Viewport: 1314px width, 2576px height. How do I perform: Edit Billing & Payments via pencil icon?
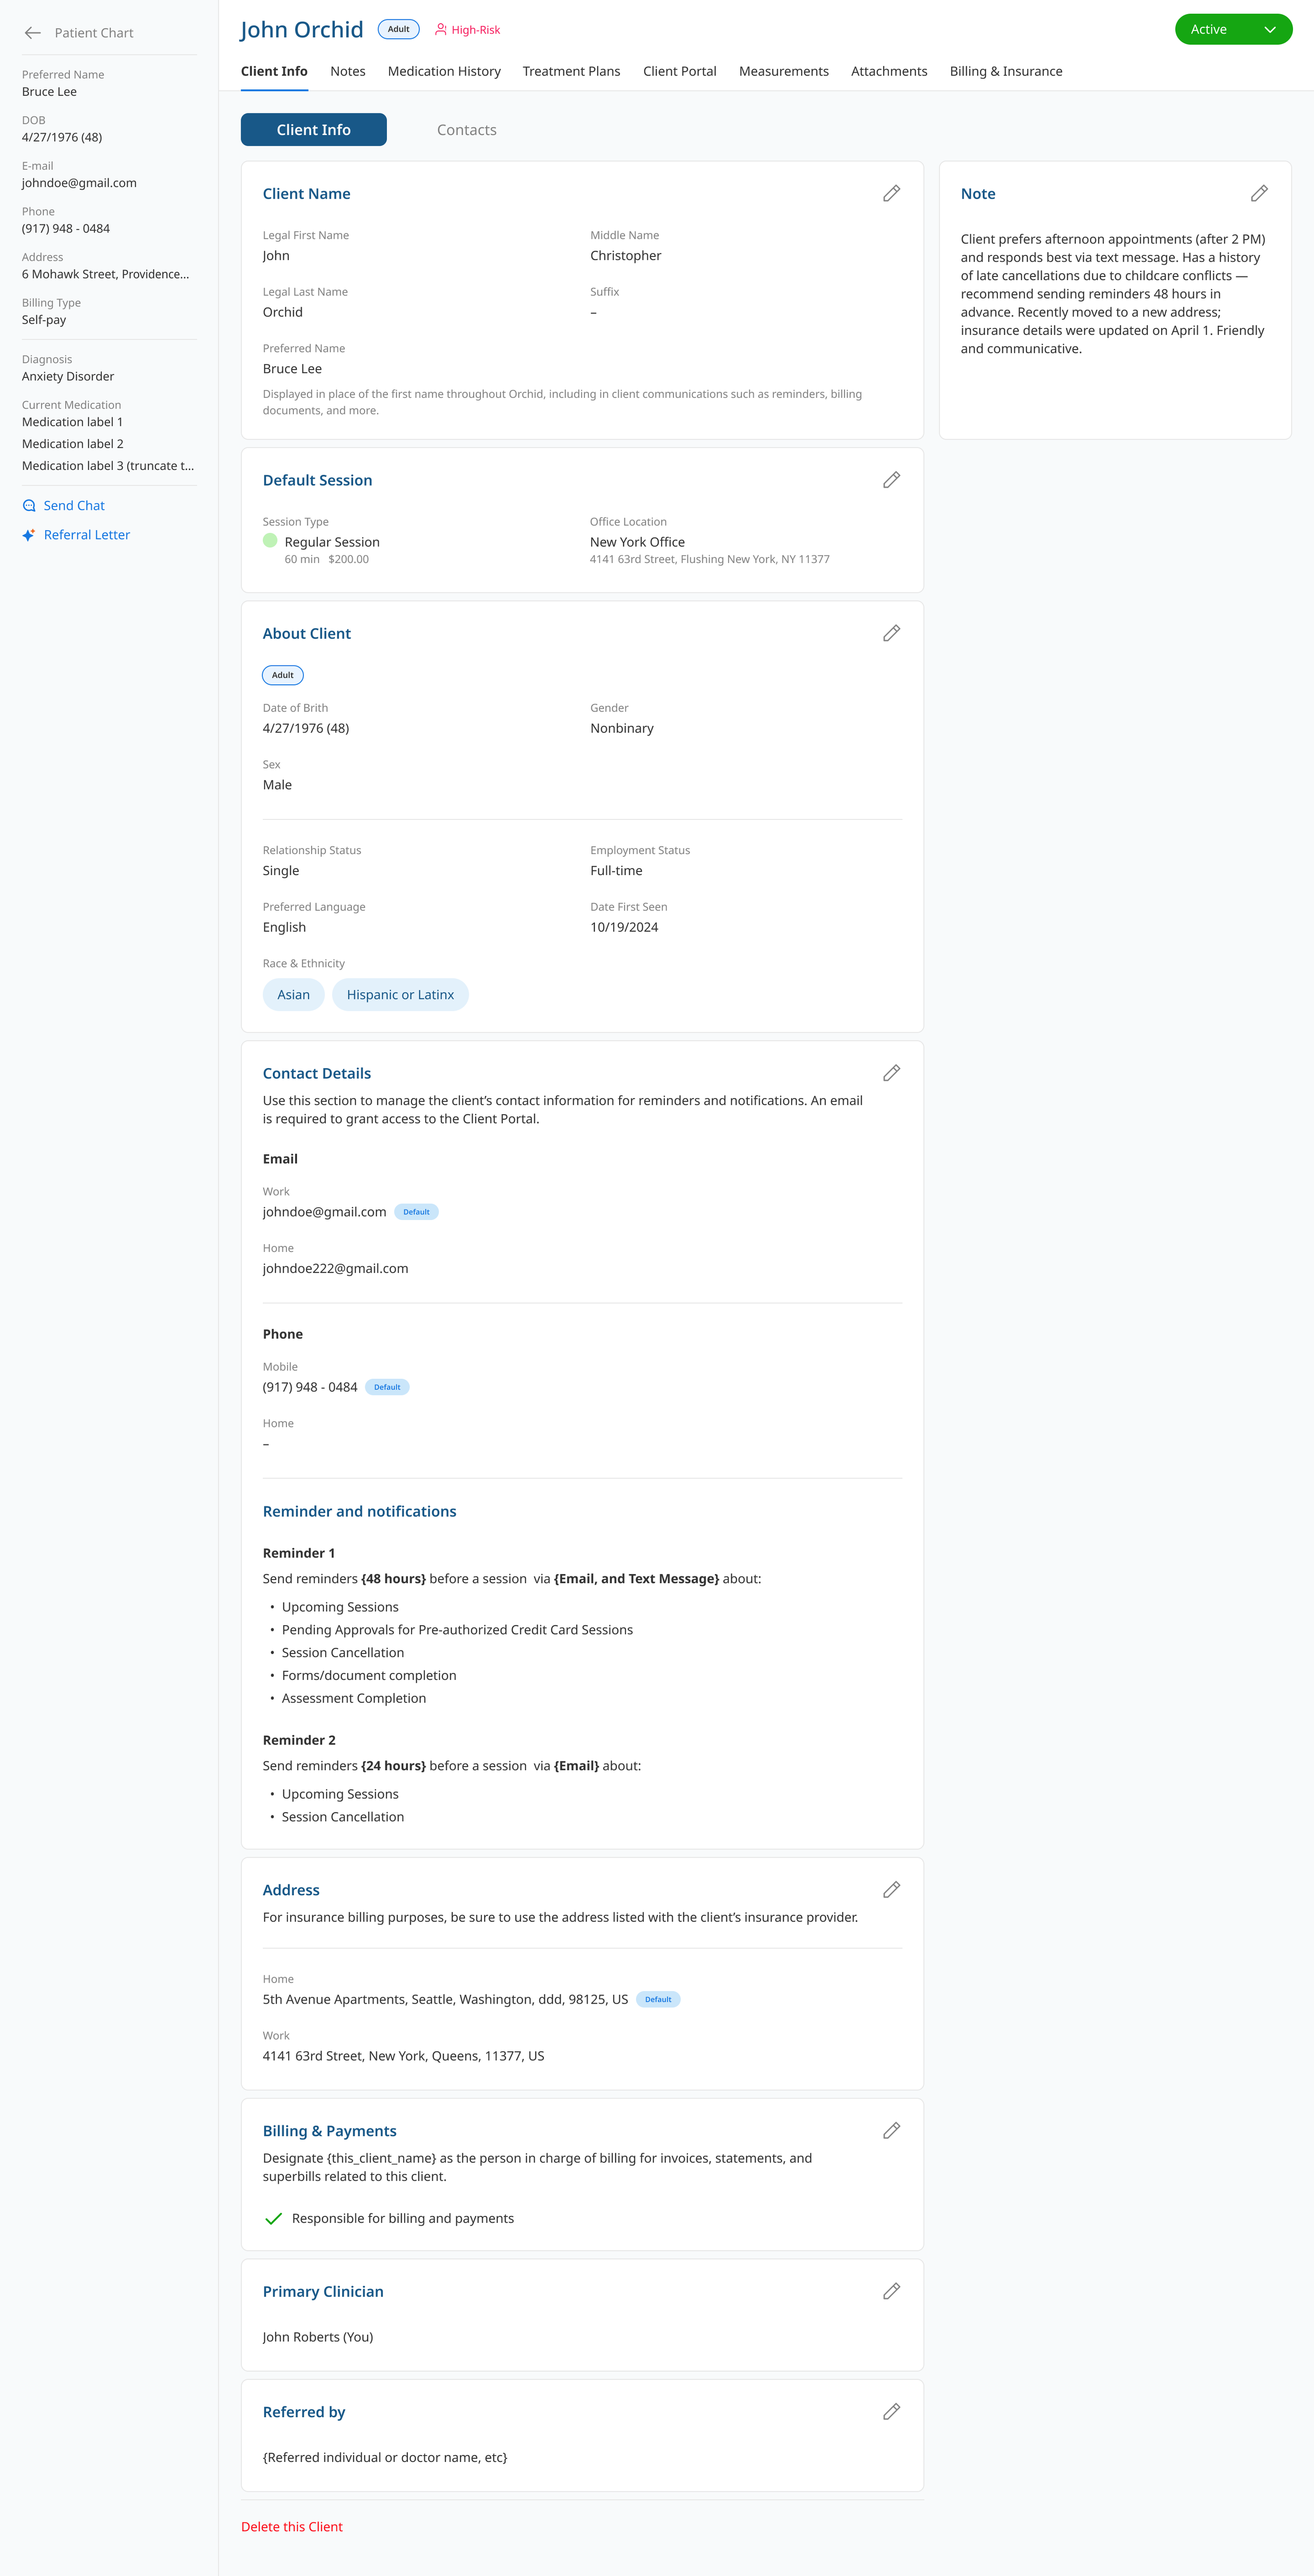[891, 2130]
